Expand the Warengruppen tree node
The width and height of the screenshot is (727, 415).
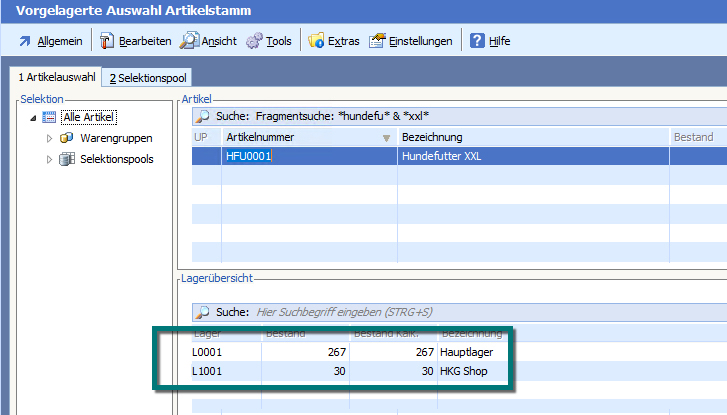49,138
